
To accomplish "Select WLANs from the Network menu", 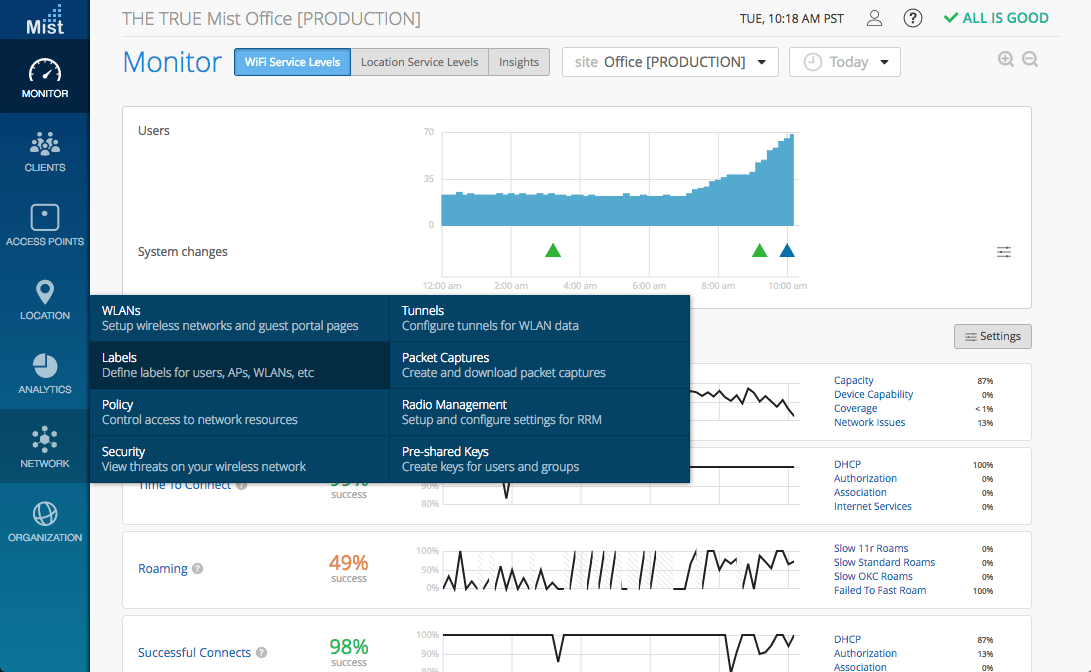I will pyautogui.click(x=239, y=318).
